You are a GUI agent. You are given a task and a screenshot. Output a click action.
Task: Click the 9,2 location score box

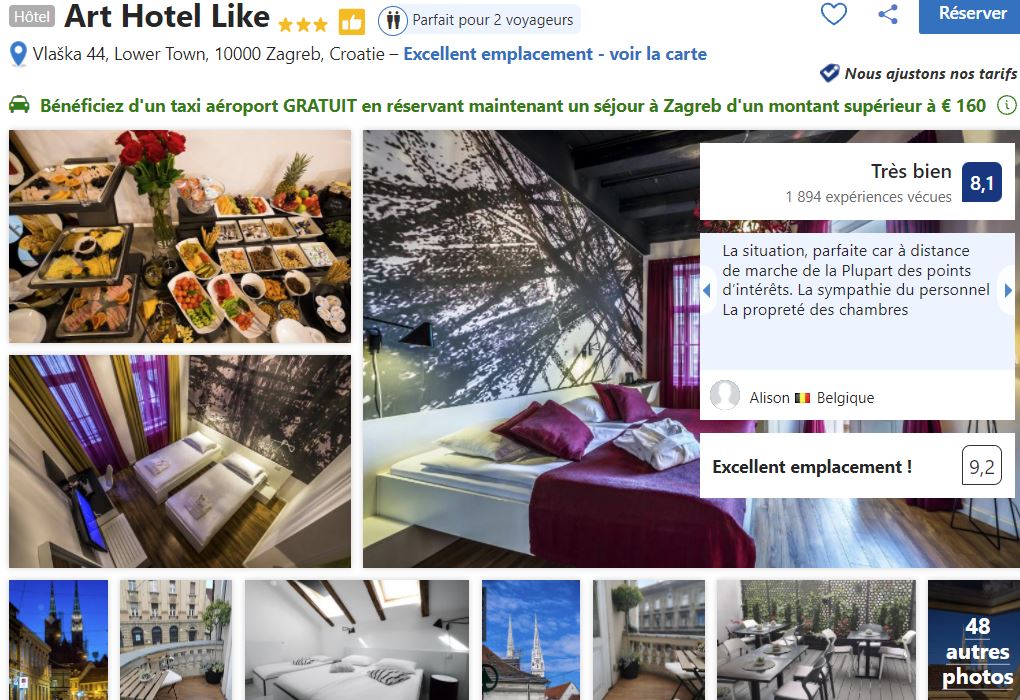pyautogui.click(x=982, y=466)
